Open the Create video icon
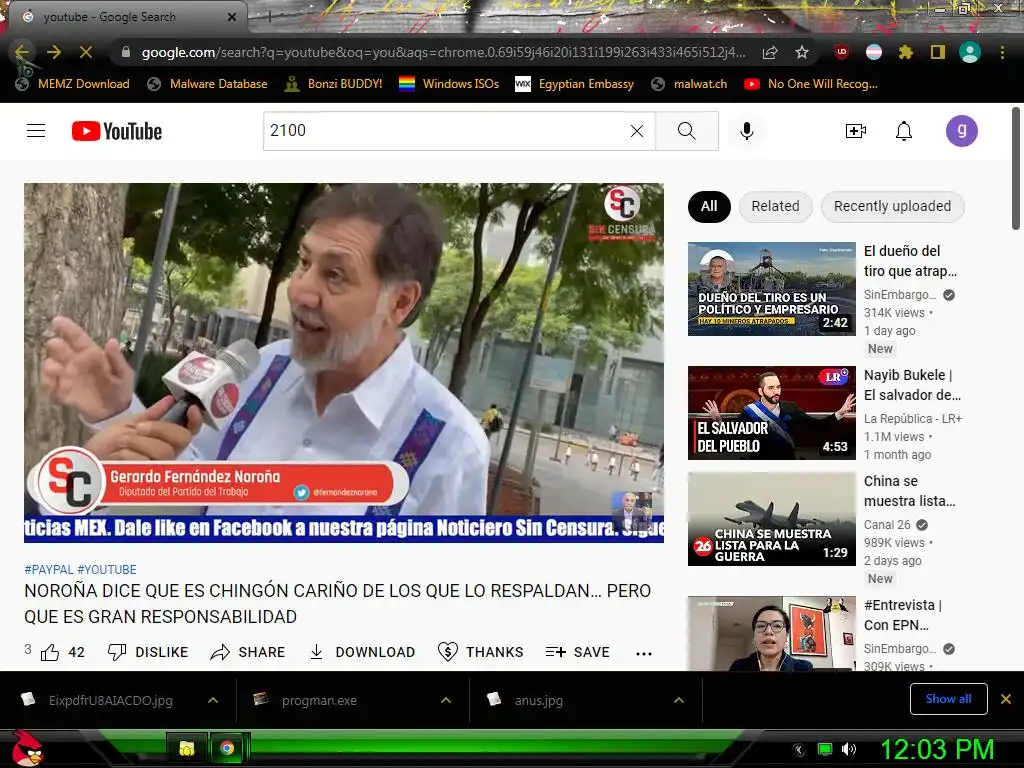Image resolution: width=1024 pixels, height=768 pixels. click(856, 131)
